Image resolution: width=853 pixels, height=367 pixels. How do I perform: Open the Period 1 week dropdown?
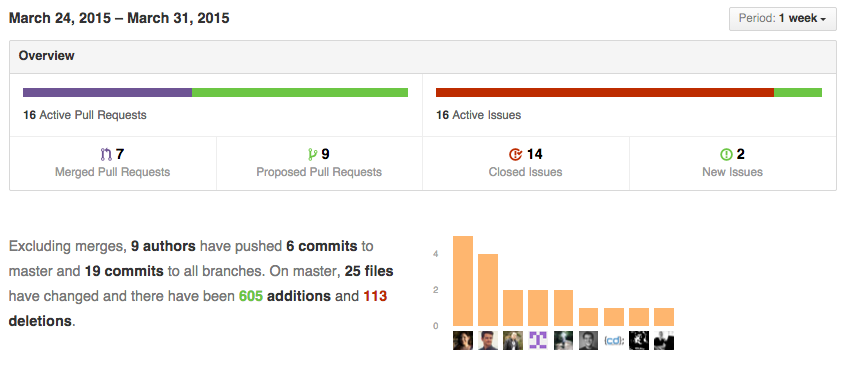782,18
